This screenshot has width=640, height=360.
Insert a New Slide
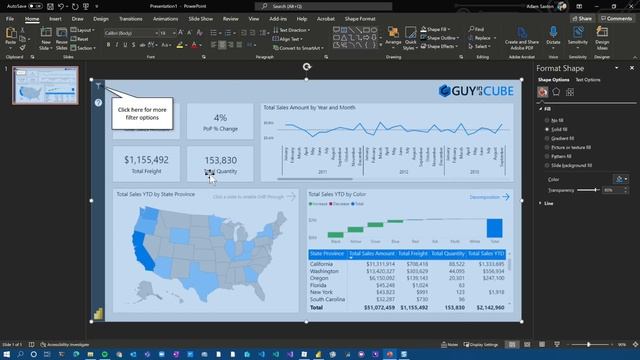point(46,38)
